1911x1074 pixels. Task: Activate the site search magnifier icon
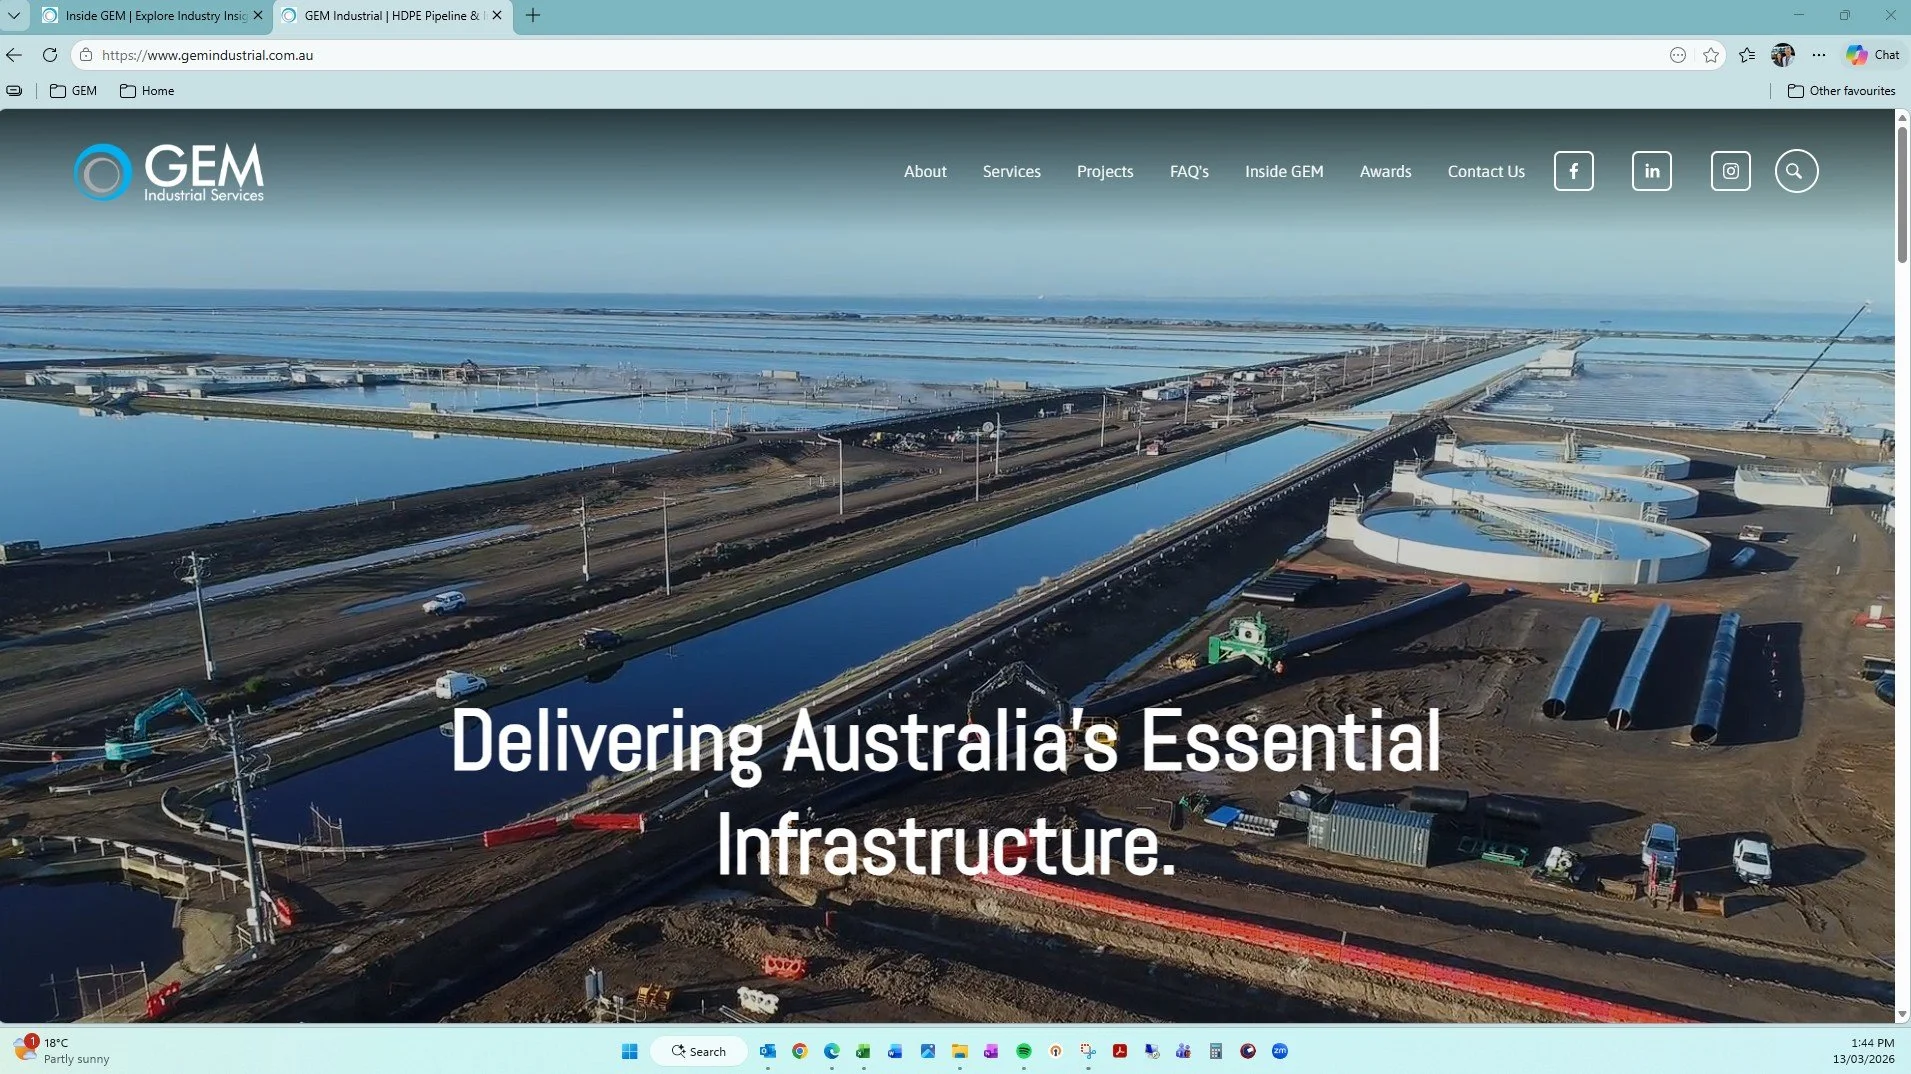pyautogui.click(x=1795, y=170)
